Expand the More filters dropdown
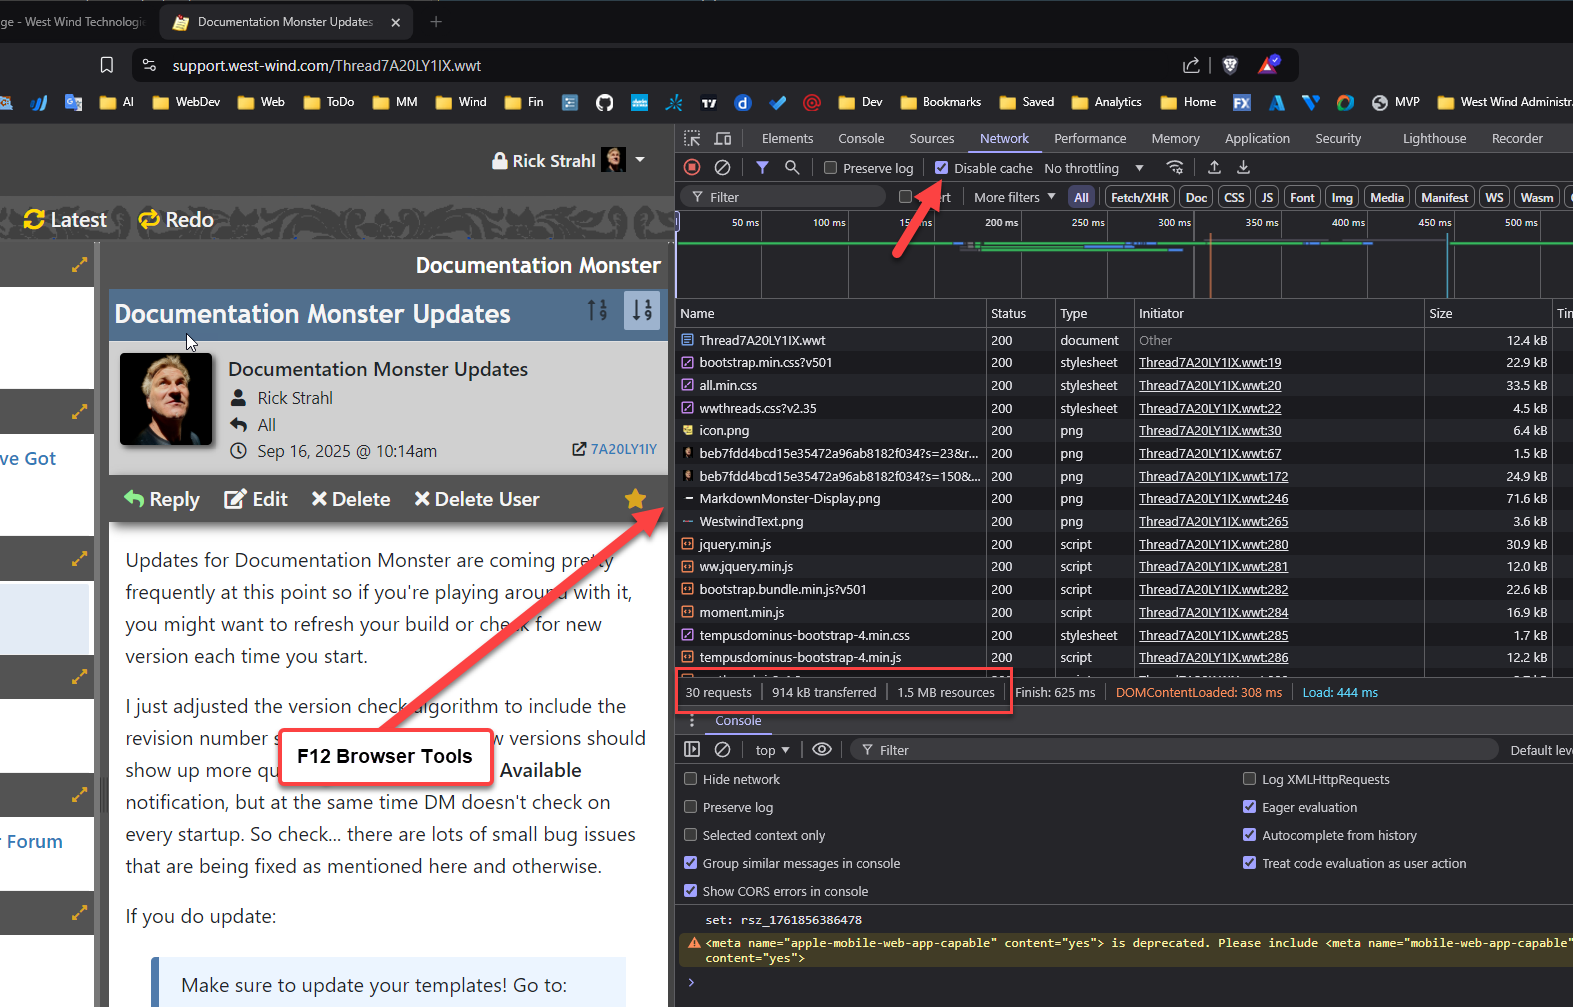Image resolution: width=1573 pixels, height=1007 pixels. click(x=1014, y=197)
